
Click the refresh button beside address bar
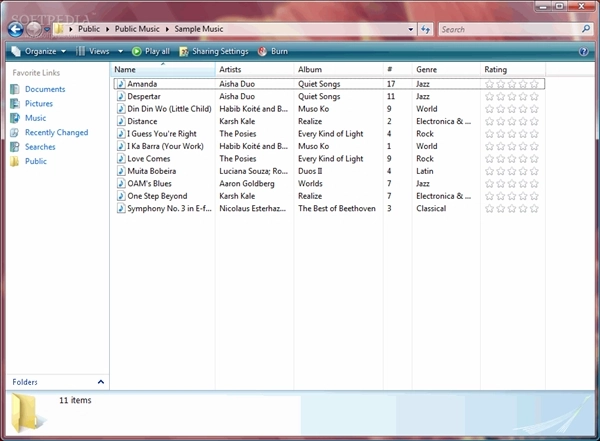426,30
